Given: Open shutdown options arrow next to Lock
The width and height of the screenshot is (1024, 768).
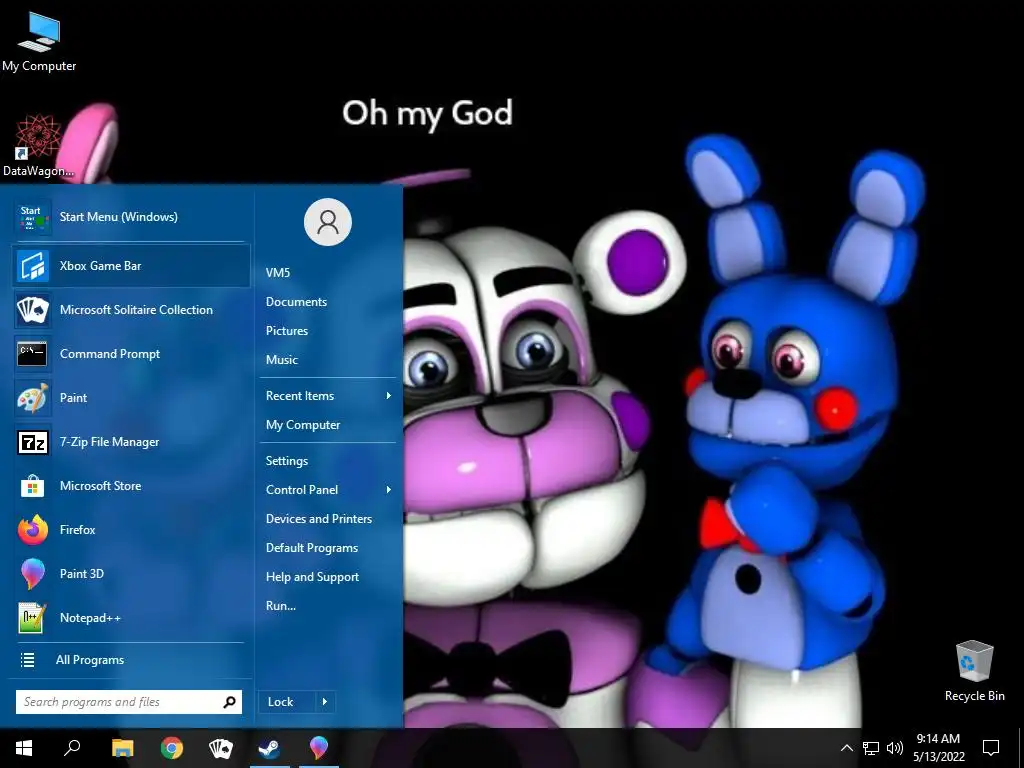Looking at the screenshot, I should pyautogui.click(x=325, y=702).
